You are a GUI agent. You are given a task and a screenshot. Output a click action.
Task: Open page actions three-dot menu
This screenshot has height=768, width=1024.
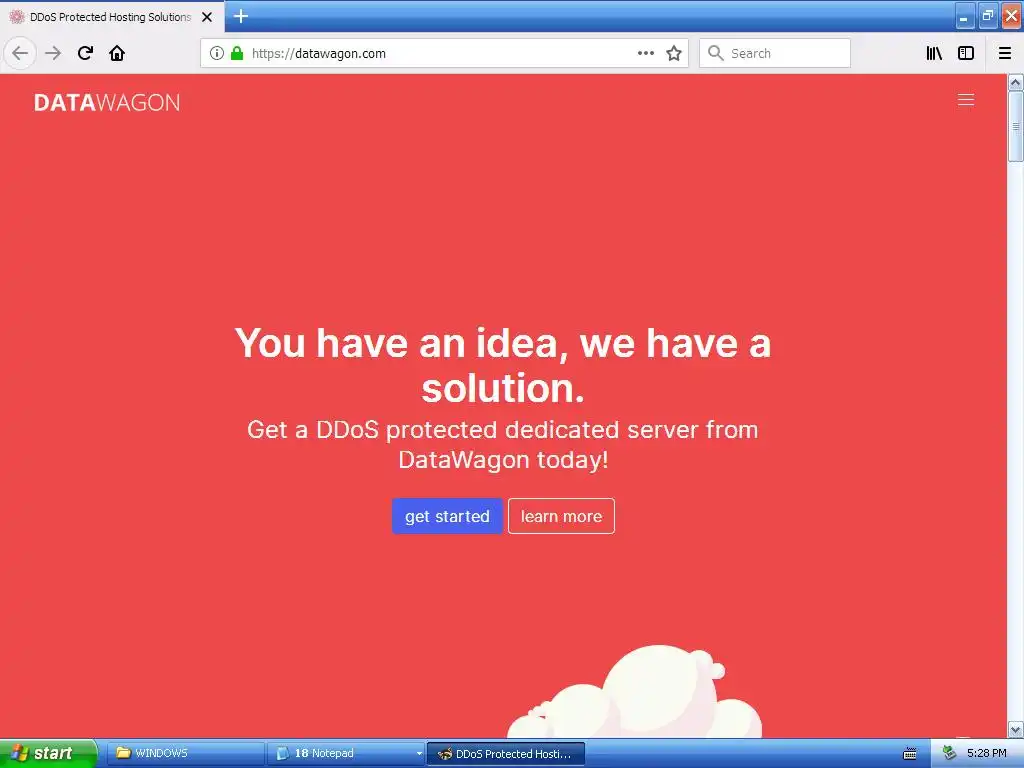click(x=645, y=53)
